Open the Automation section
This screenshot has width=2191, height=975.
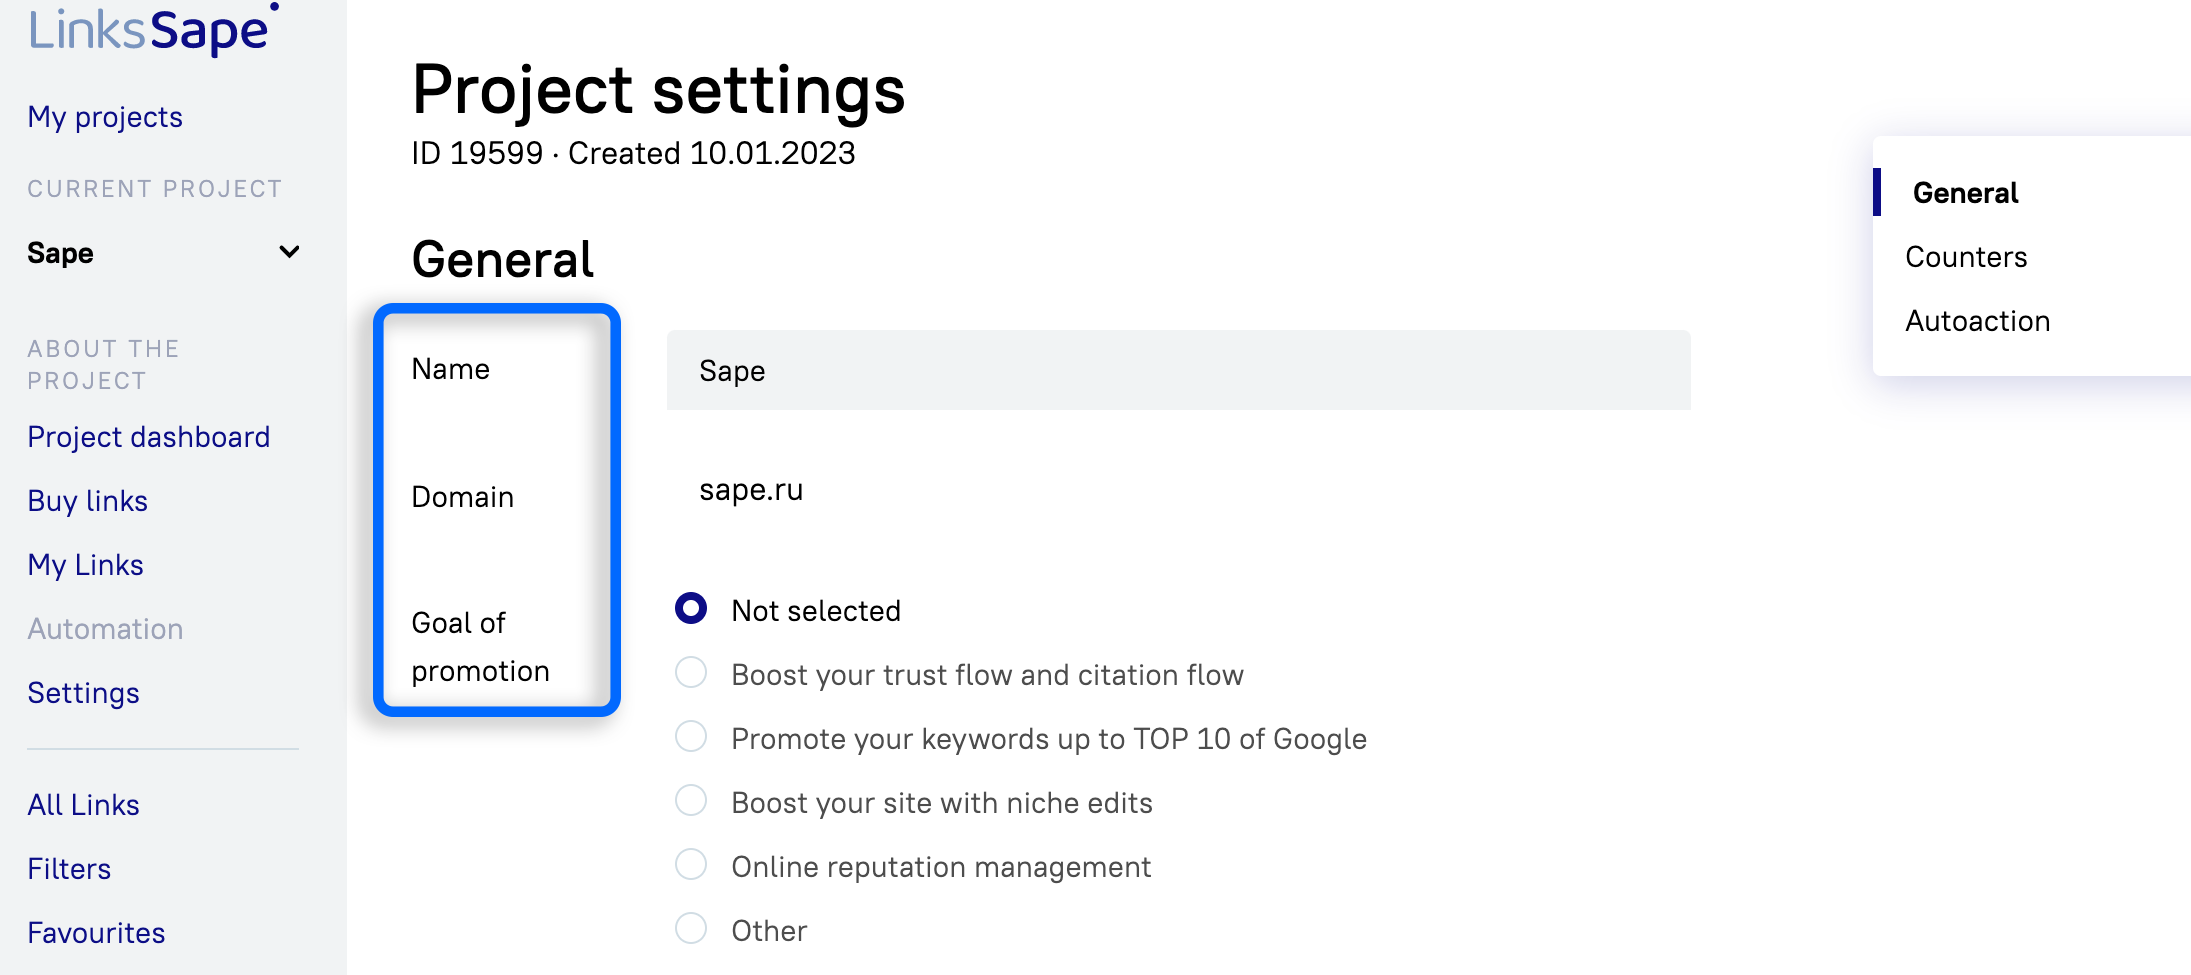(x=105, y=629)
